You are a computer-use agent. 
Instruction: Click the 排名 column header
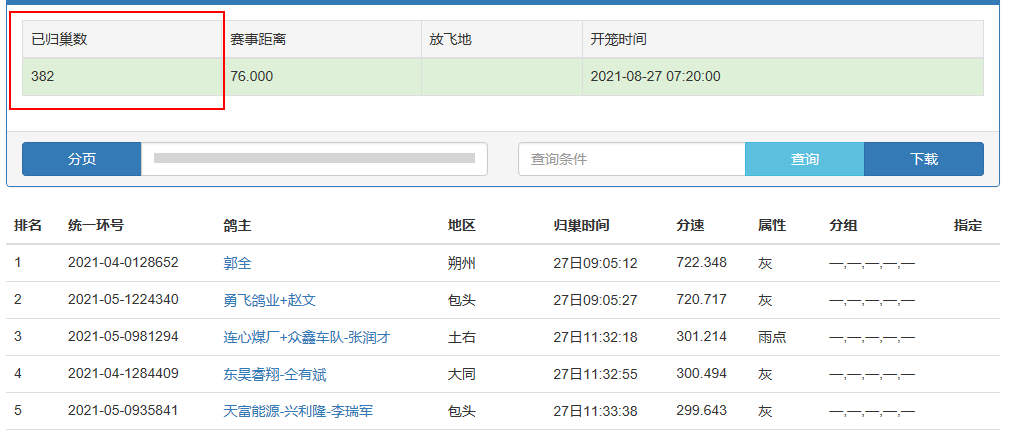tap(27, 226)
